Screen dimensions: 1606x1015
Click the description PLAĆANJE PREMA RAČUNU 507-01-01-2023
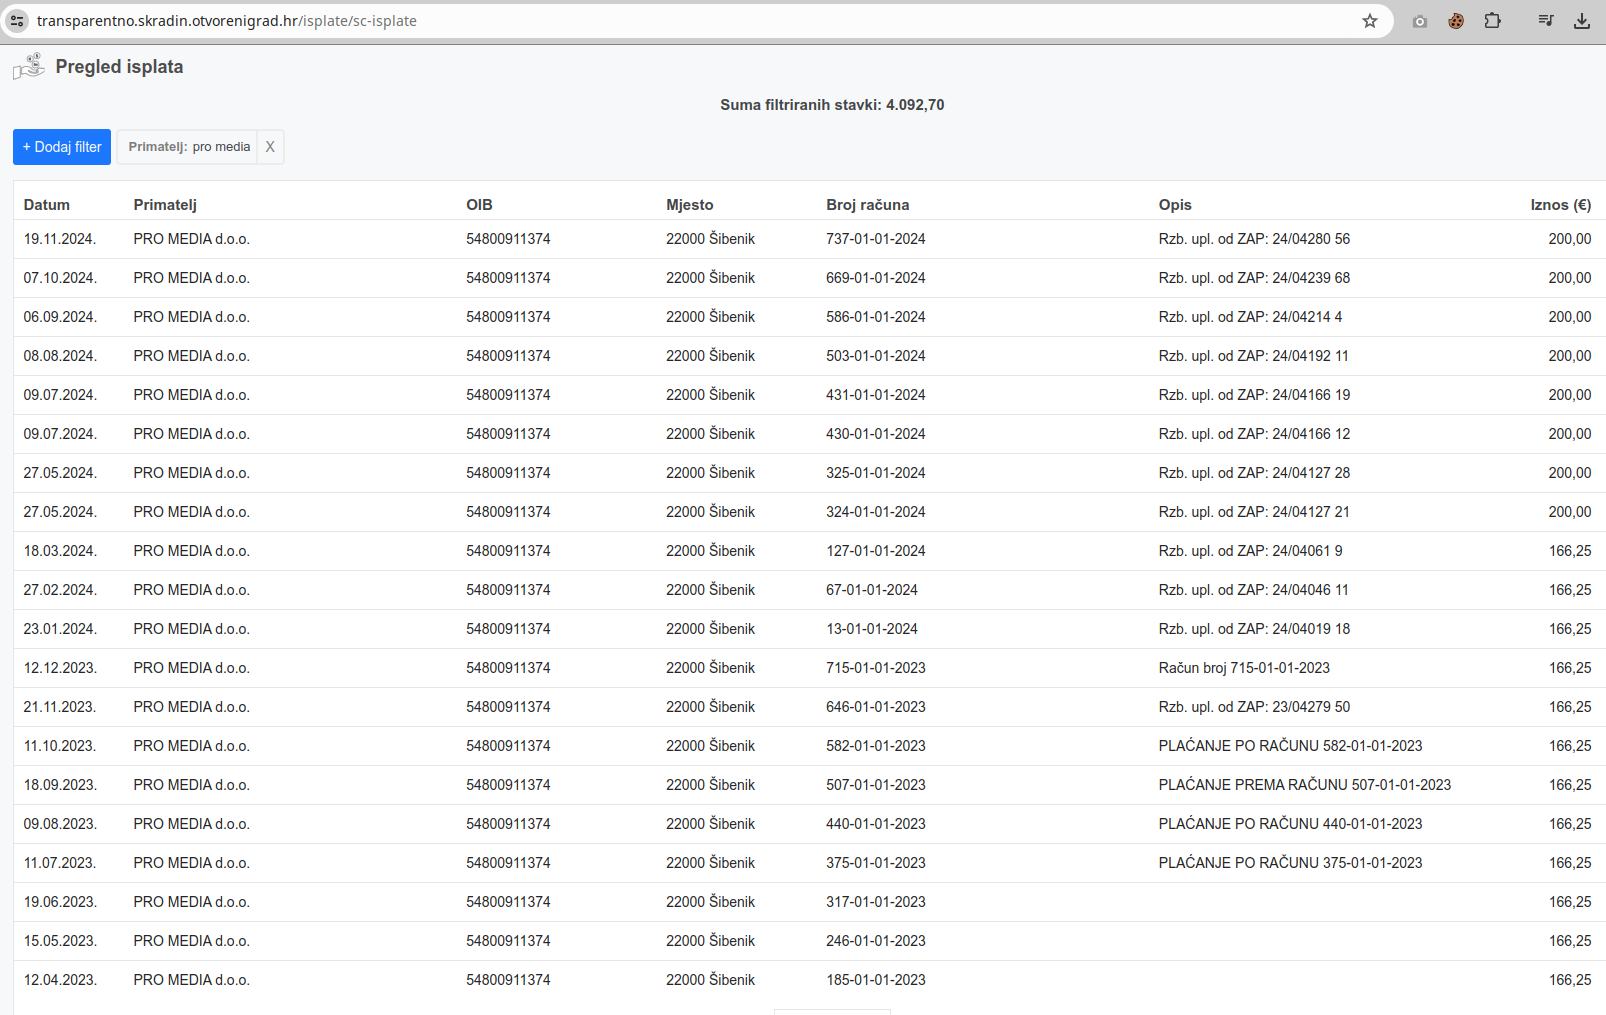pyautogui.click(x=1304, y=785)
